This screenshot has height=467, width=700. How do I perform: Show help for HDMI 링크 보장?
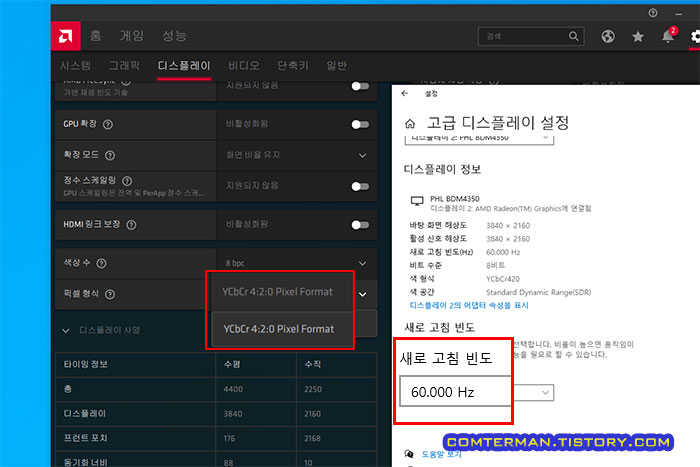click(x=131, y=225)
